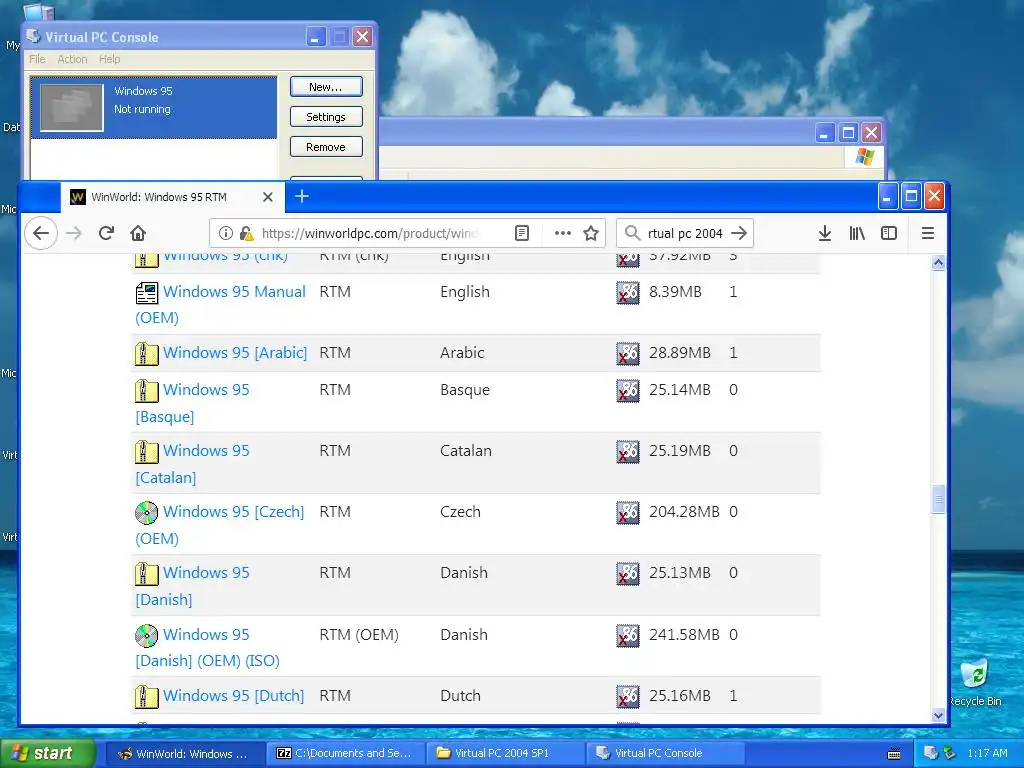The image size is (1024, 768).
Task: Switch to Virtual PC Console taskbar button
Action: click(664, 753)
